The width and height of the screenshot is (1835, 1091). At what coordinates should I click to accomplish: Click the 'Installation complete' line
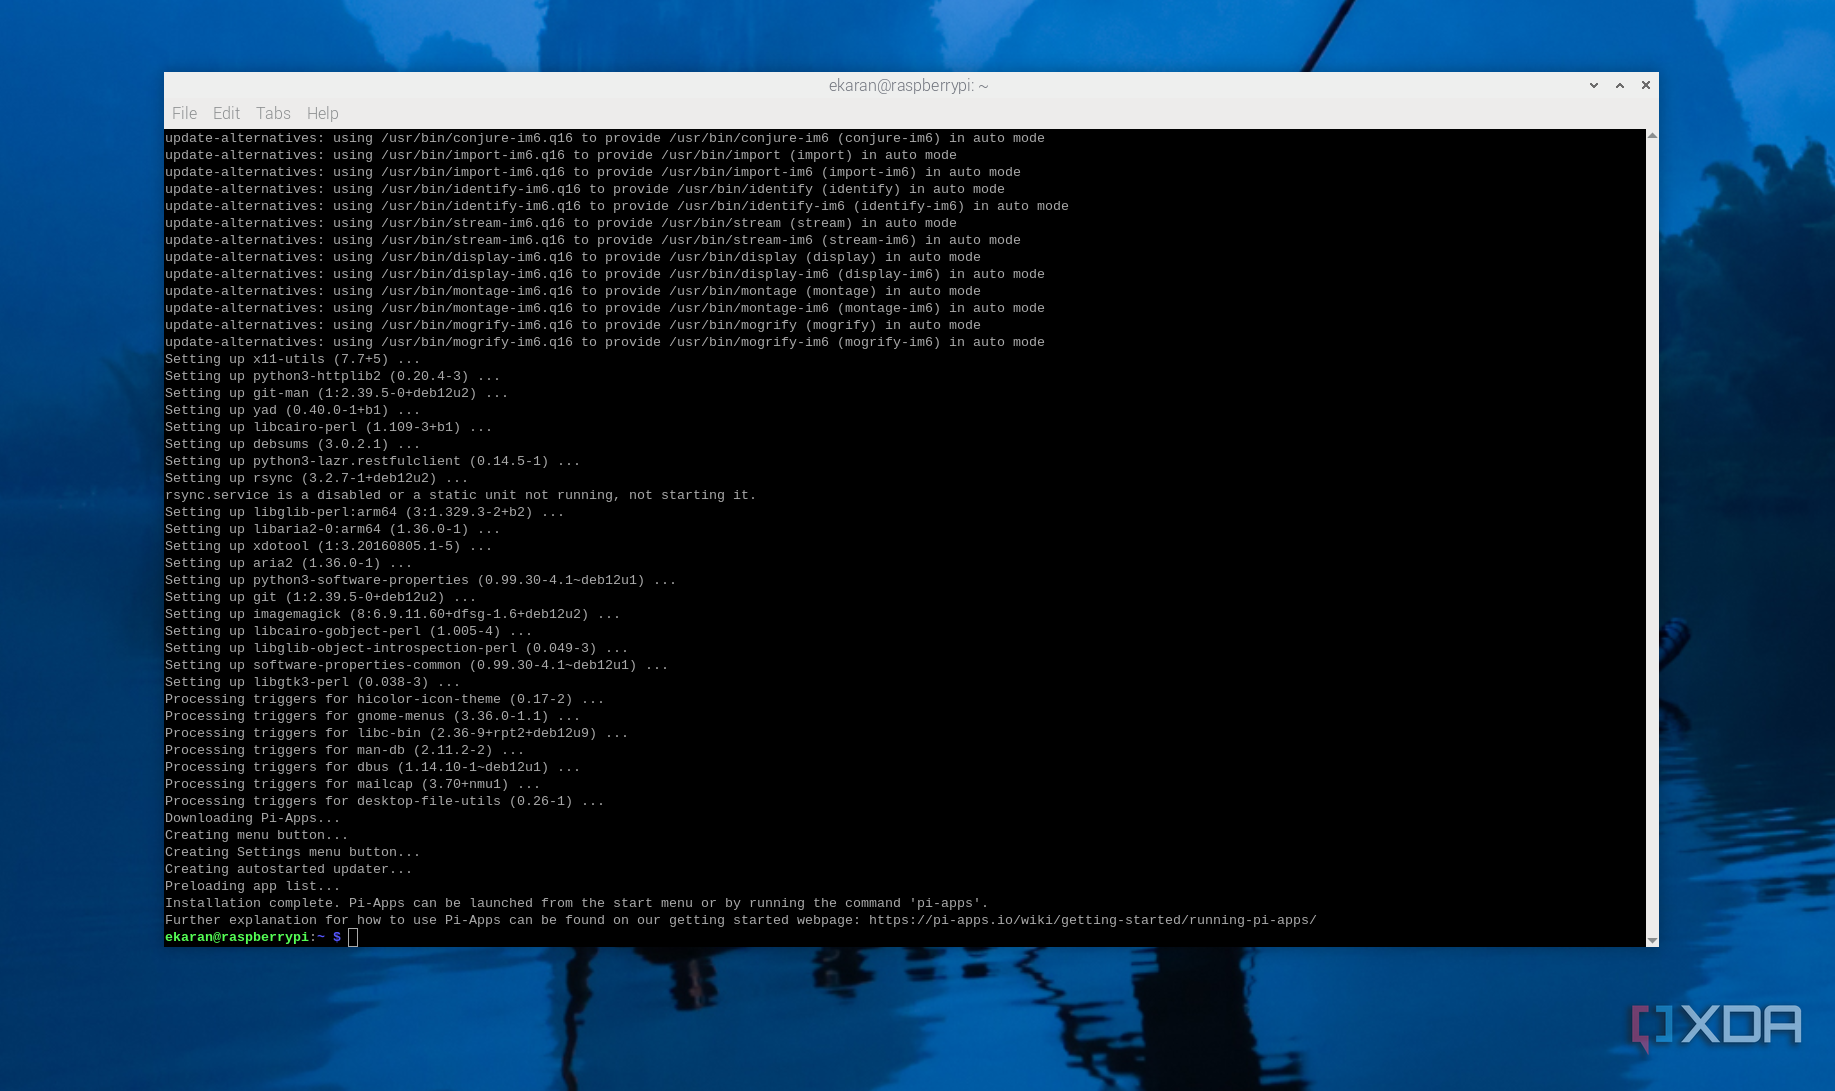(x=577, y=903)
